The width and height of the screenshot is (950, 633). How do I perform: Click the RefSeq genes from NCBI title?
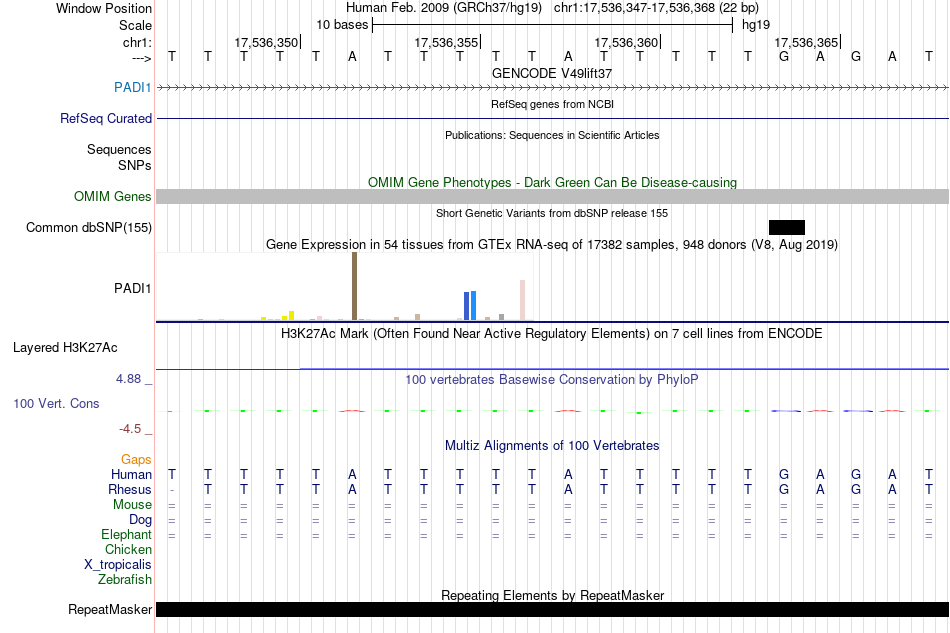click(x=552, y=104)
